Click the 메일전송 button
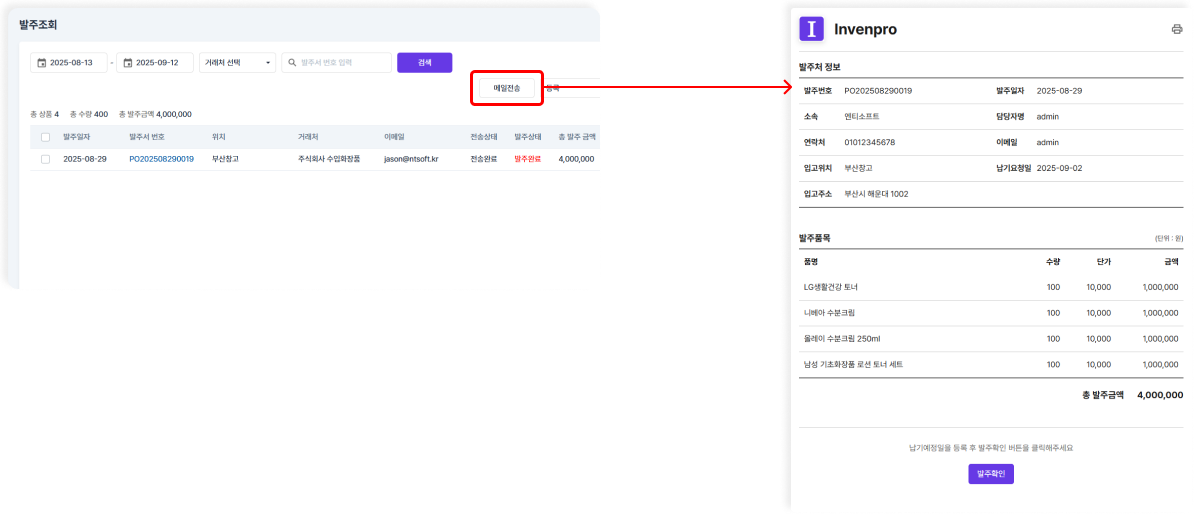The width and height of the screenshot is (1200, 522). point(506,88)
